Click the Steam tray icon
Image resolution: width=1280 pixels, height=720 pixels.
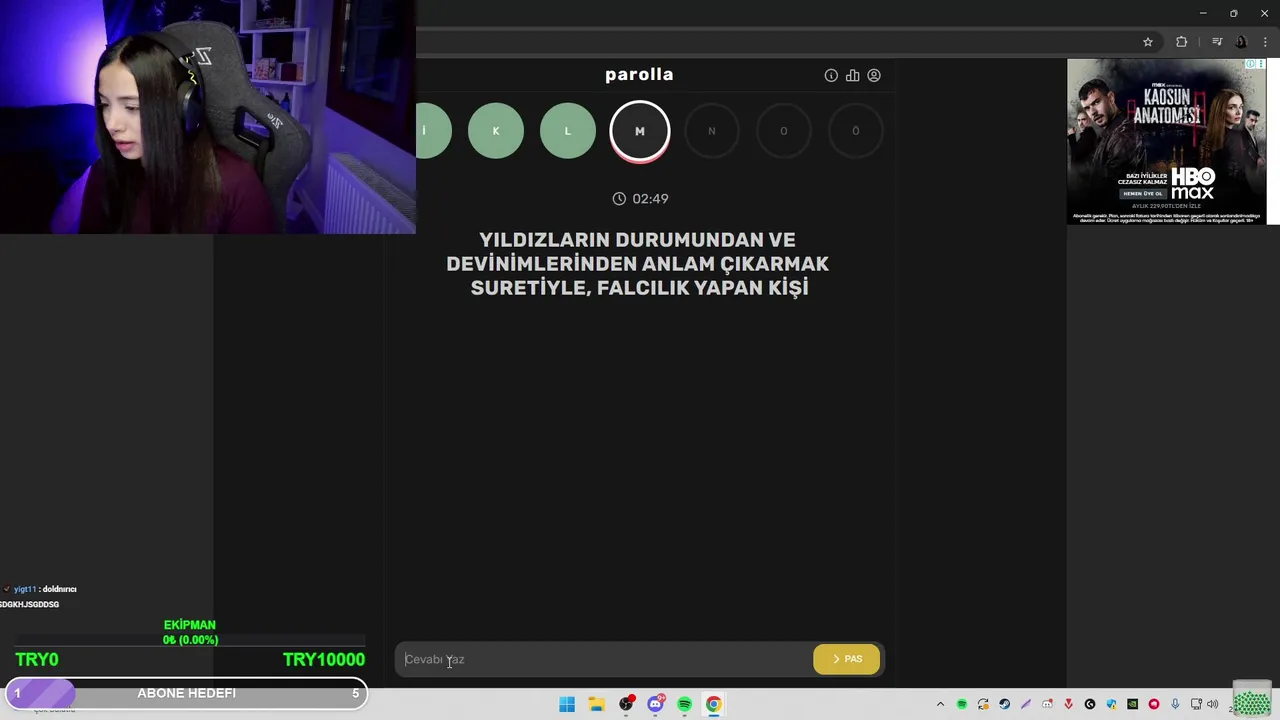point(1004,704)
